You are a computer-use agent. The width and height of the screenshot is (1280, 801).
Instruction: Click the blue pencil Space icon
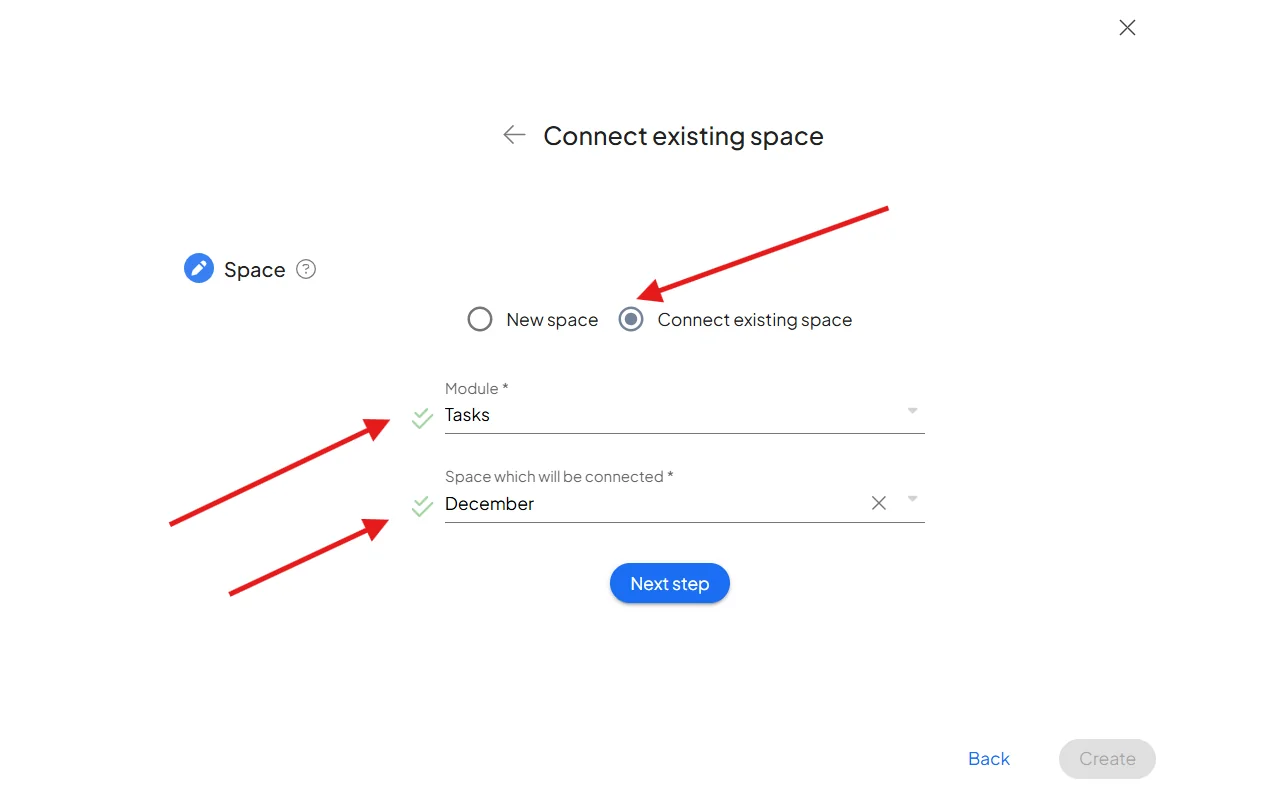pos(199,268)
